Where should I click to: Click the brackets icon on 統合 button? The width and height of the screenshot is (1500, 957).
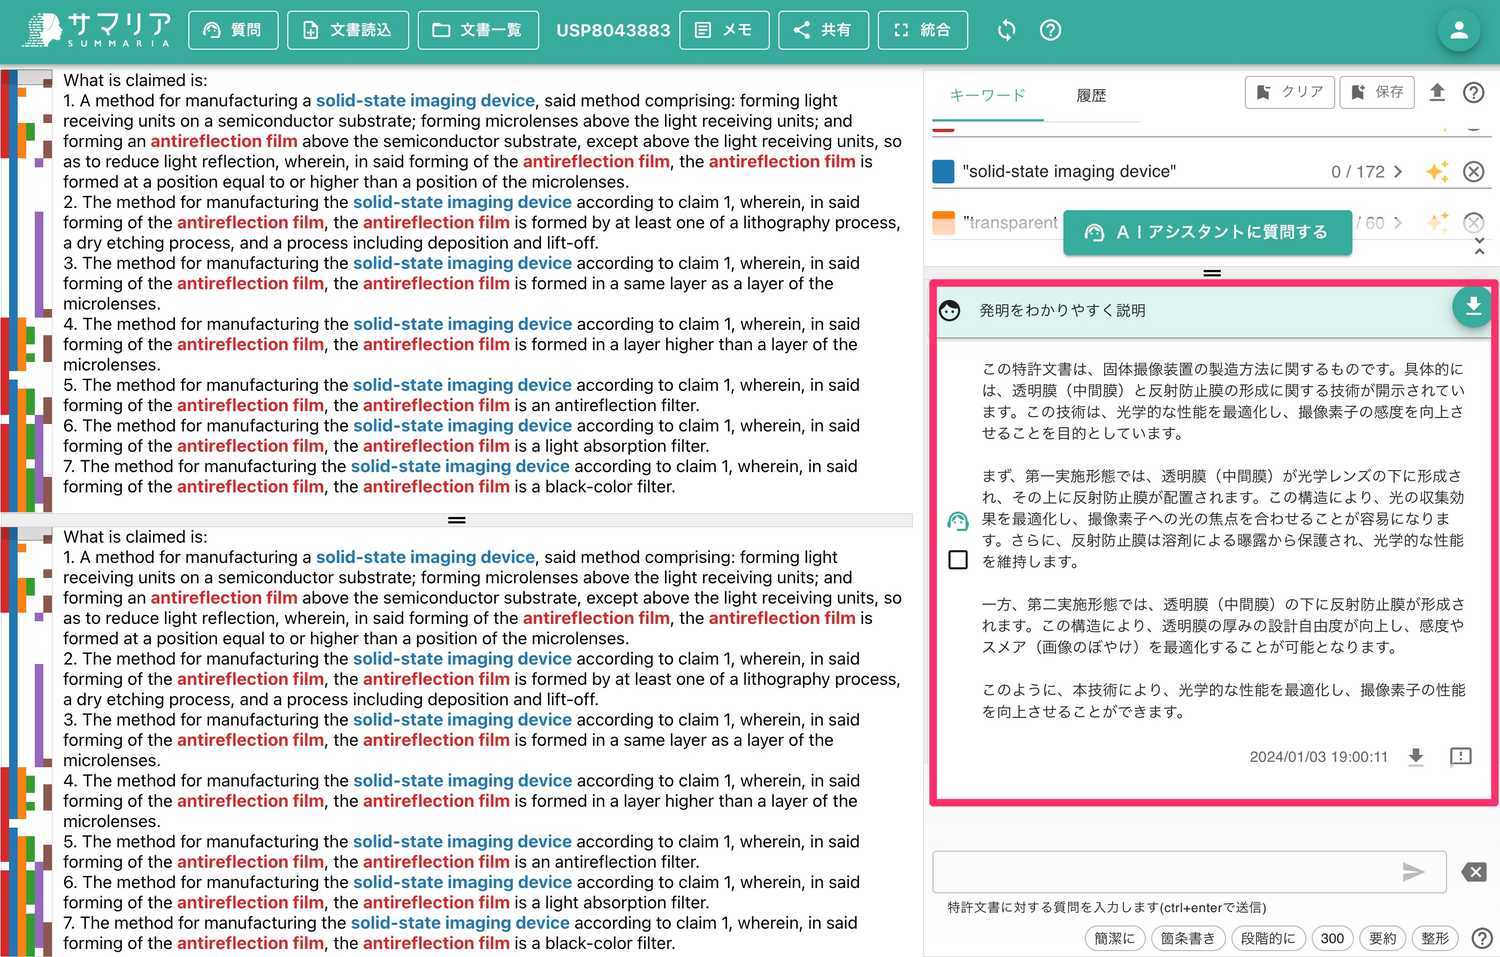[x=901, y=30]
